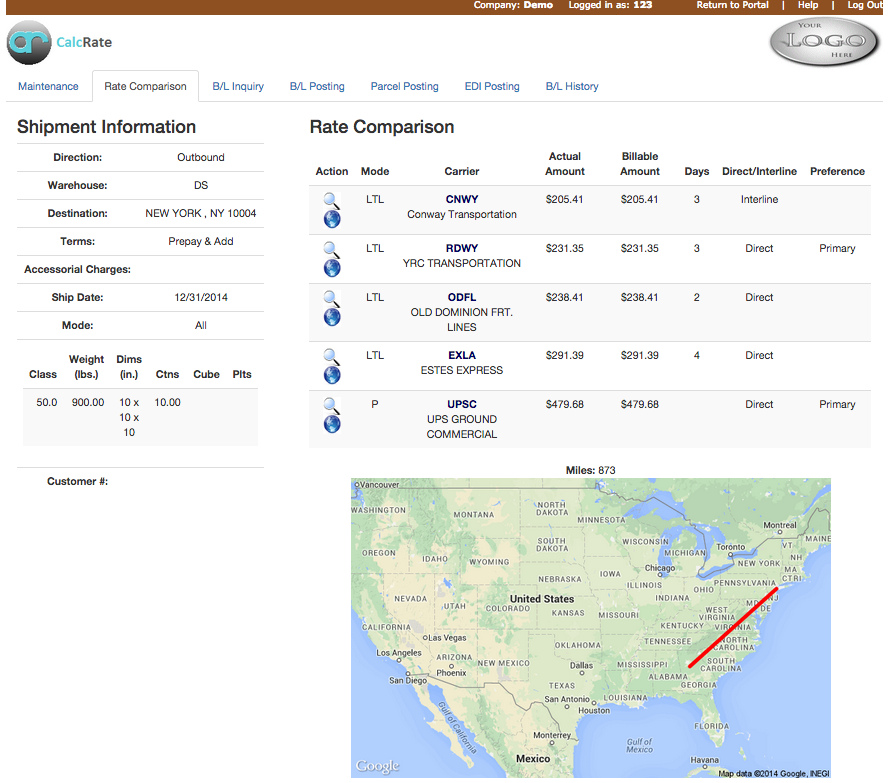Click the RDWY carrier code

[x=462, y=248]
